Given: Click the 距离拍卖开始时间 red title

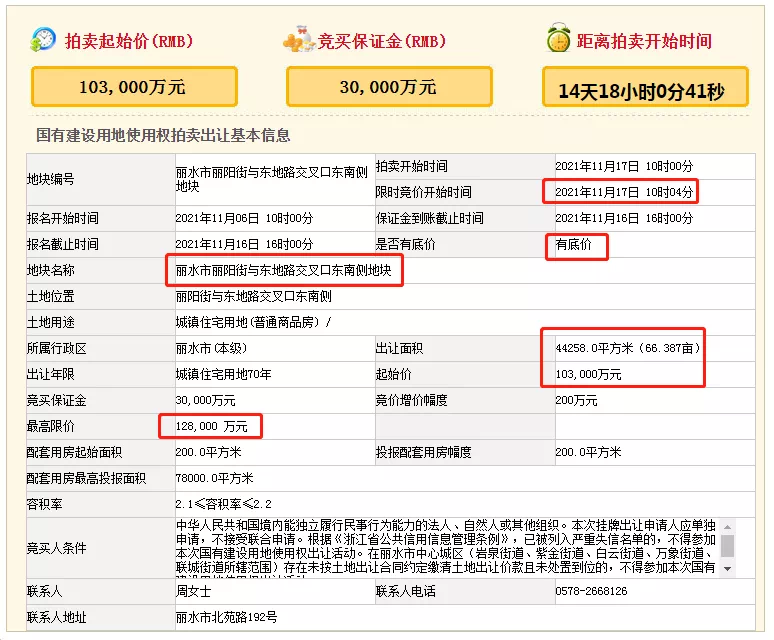Looking at the screenshot, I should coord(644,41).
